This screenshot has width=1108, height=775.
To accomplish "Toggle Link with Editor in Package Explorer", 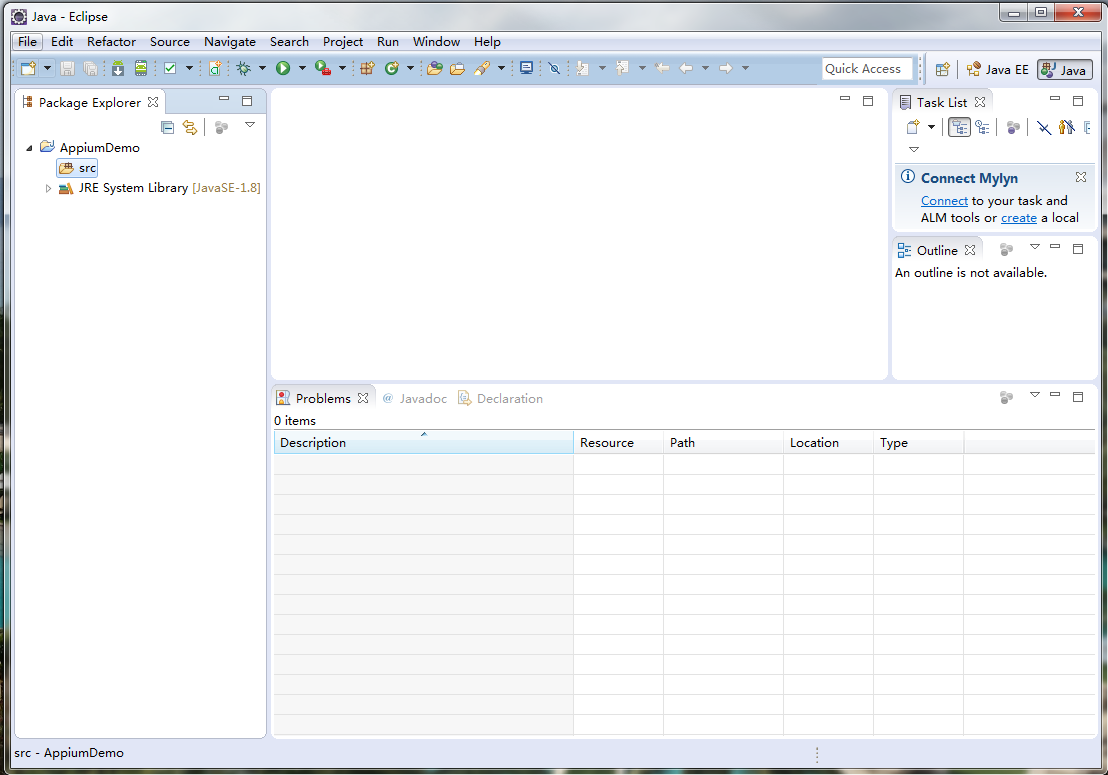I will click(x=190, y=127).
